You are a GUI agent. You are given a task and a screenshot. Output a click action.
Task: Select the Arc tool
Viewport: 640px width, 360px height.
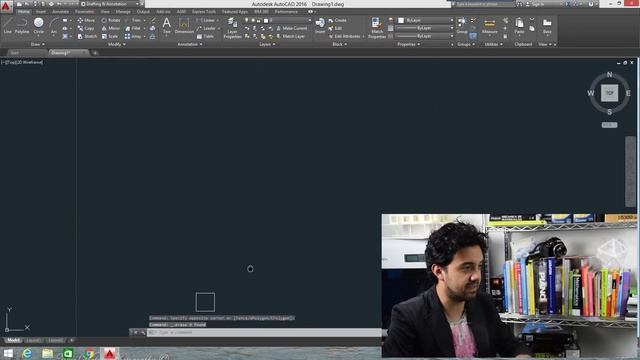click(53, 25)
